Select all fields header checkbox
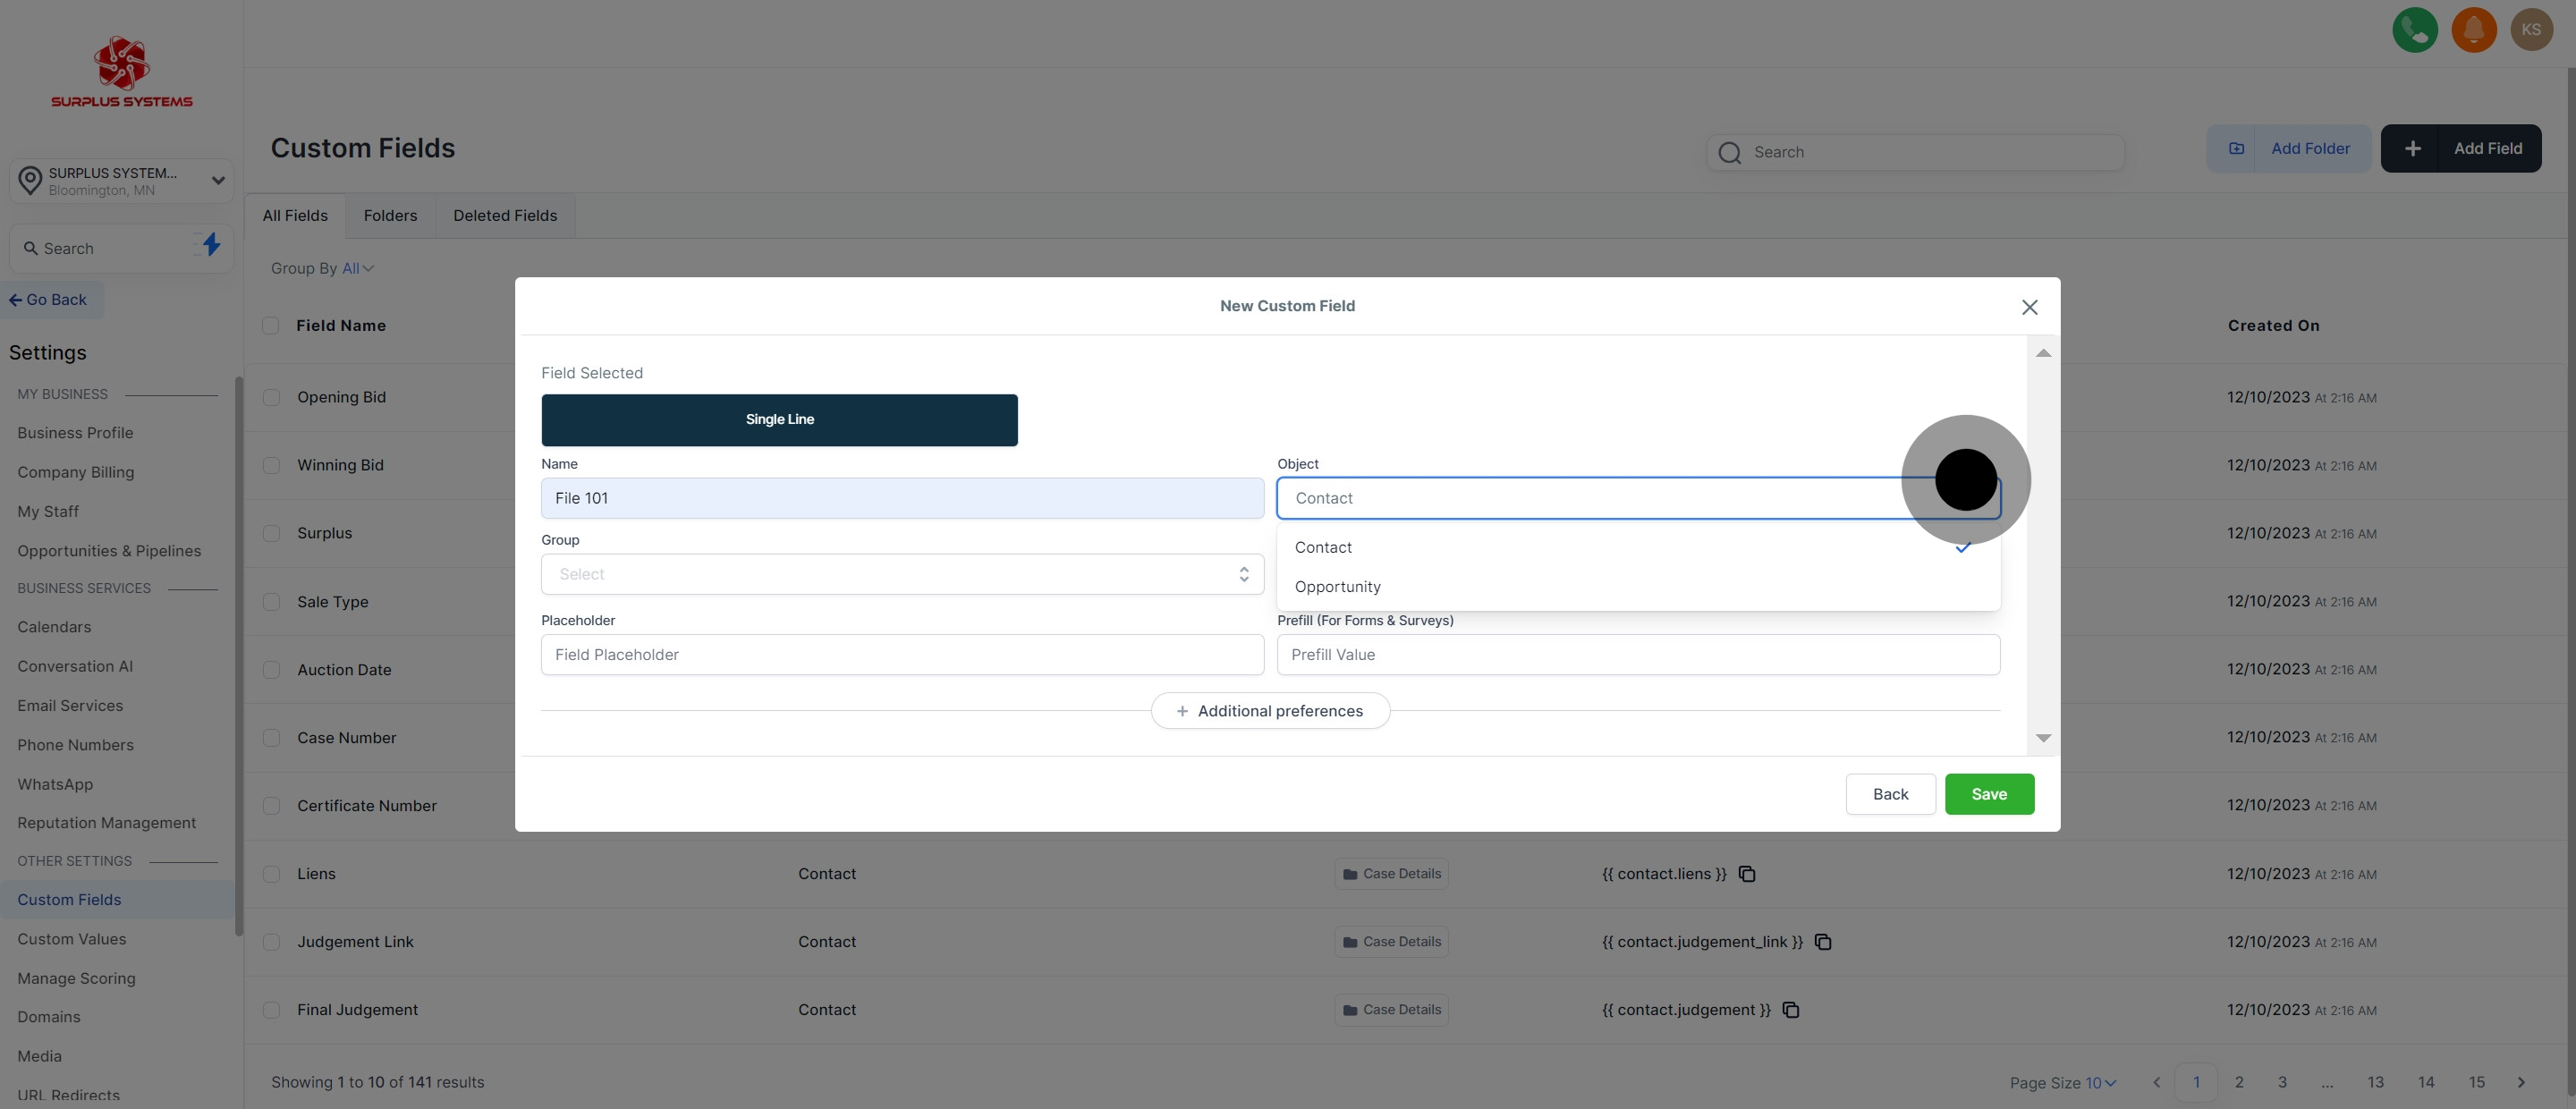 [x=270, y=325]
